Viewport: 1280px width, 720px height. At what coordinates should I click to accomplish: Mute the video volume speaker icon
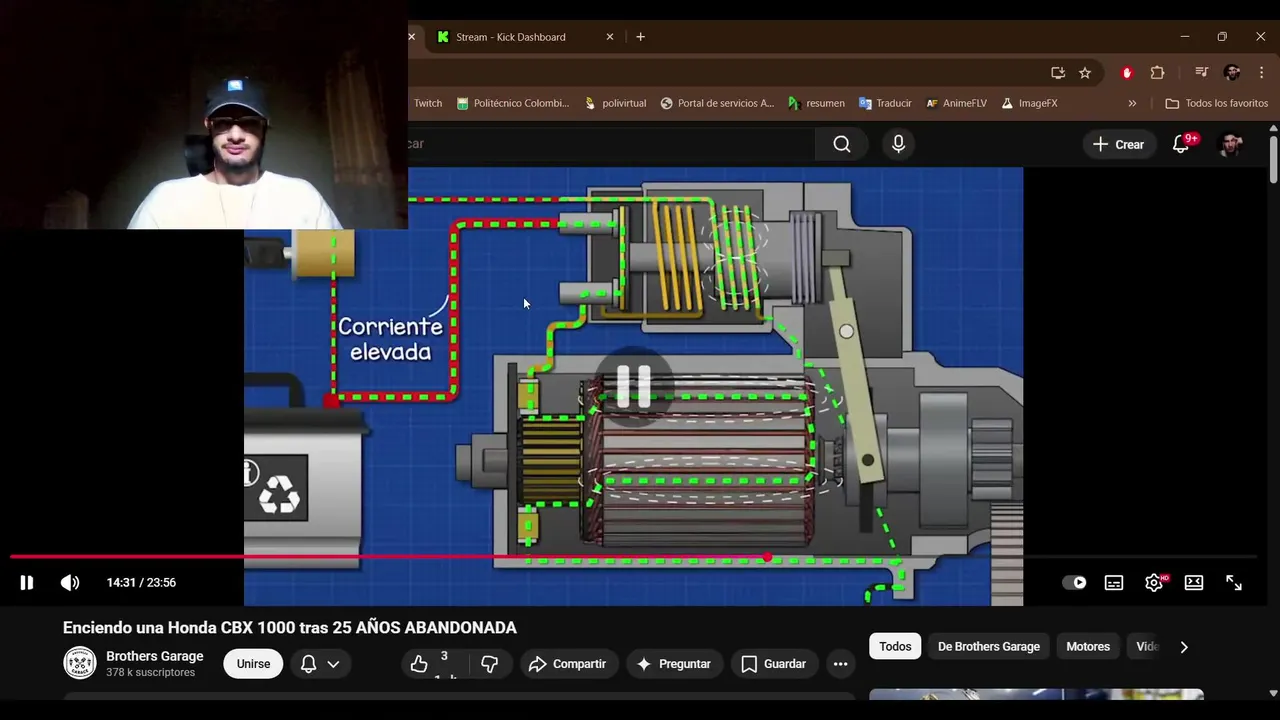pyautogui.click(x=69, y=583)
